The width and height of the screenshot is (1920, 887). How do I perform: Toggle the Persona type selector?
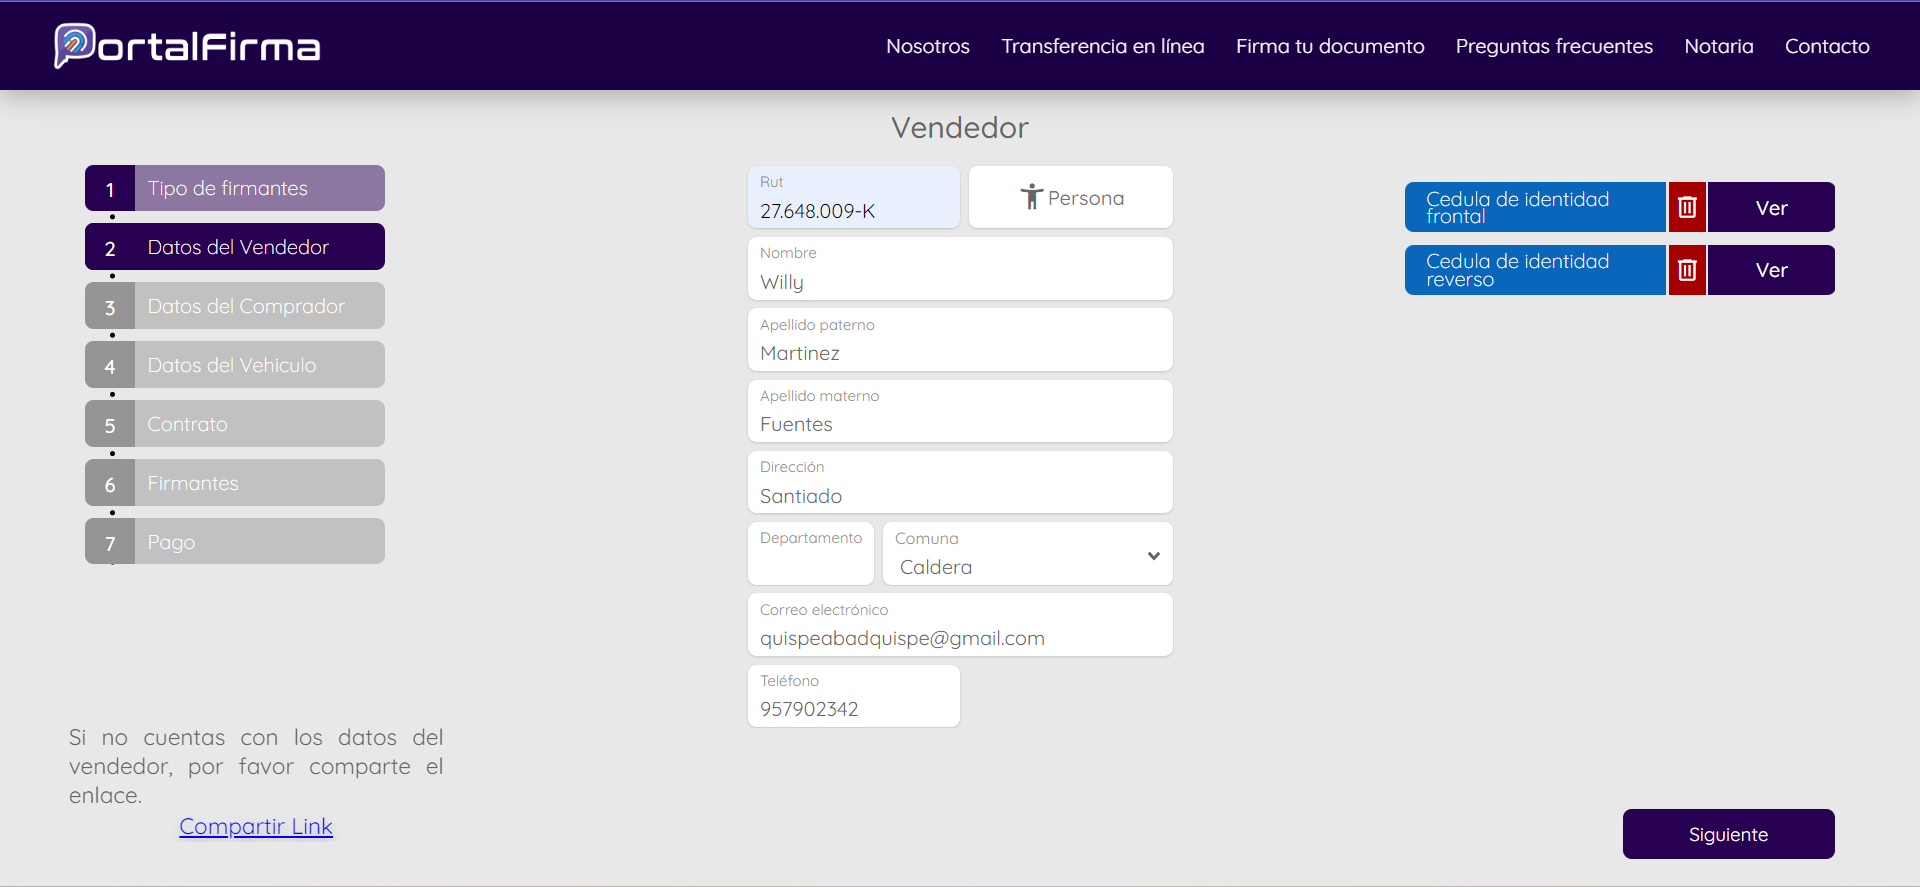[x=1070, y=198]
